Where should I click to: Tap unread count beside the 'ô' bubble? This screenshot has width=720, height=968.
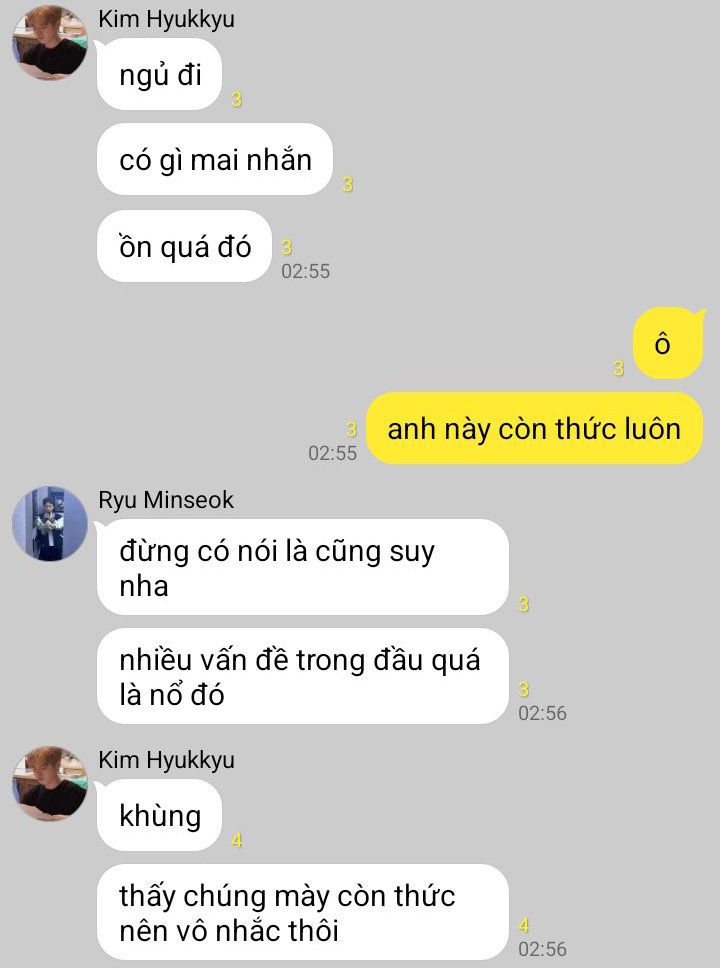[x=618, y=368]
